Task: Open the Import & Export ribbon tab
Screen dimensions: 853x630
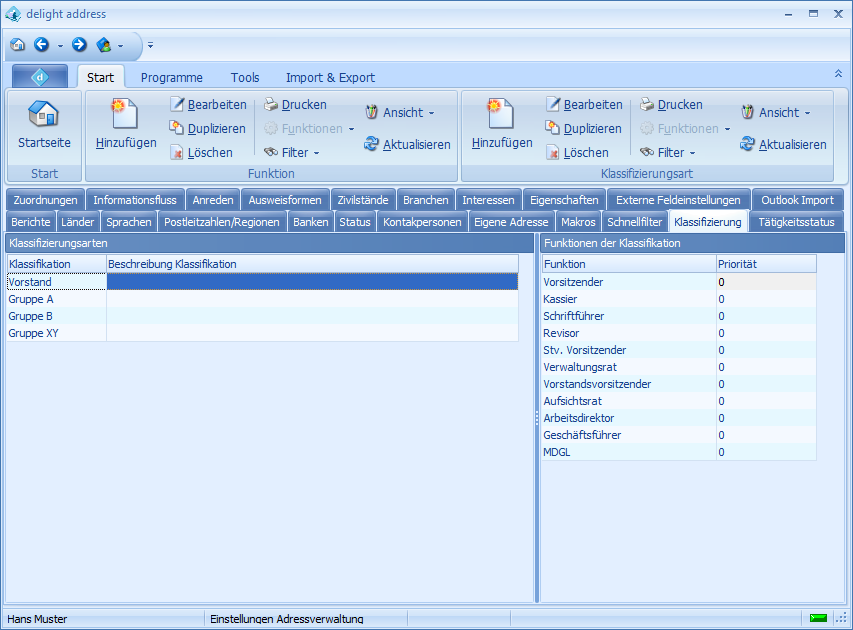Action: coord(330,78)
